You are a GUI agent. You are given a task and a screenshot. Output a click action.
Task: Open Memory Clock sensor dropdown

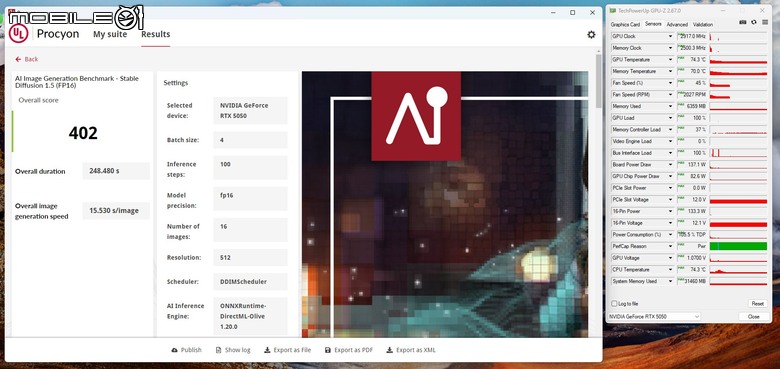point(671,48)
